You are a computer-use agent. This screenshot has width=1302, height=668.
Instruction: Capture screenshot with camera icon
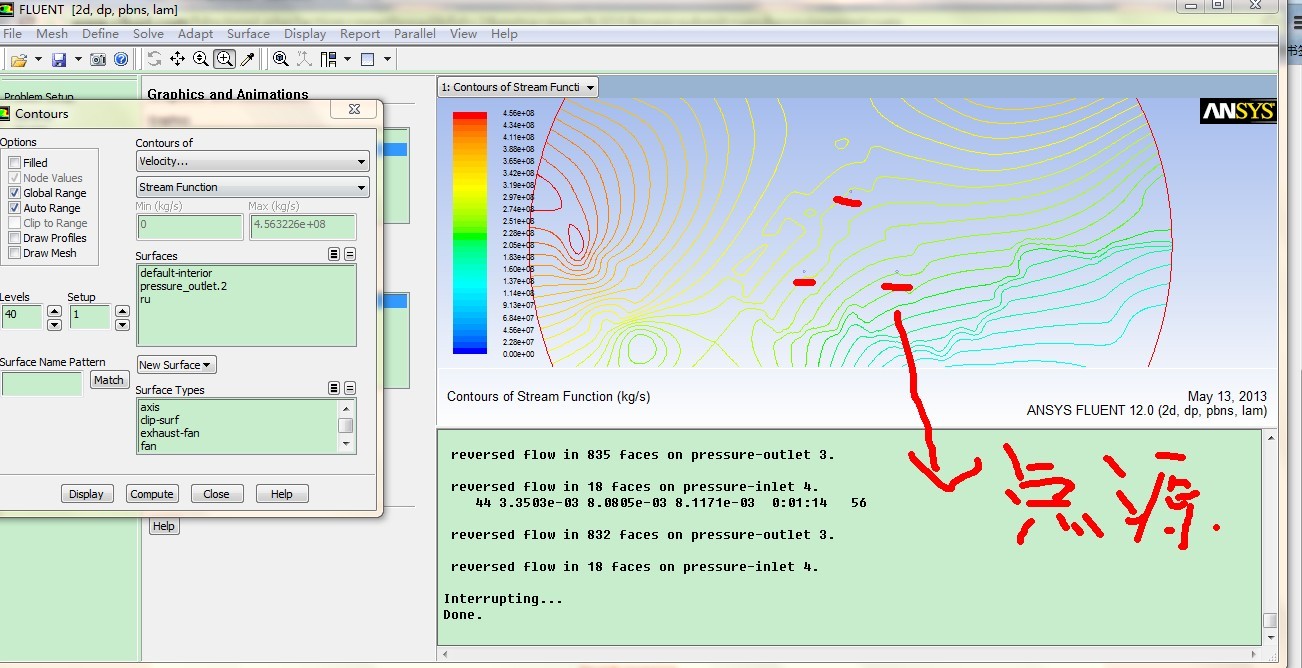(98, 60)
